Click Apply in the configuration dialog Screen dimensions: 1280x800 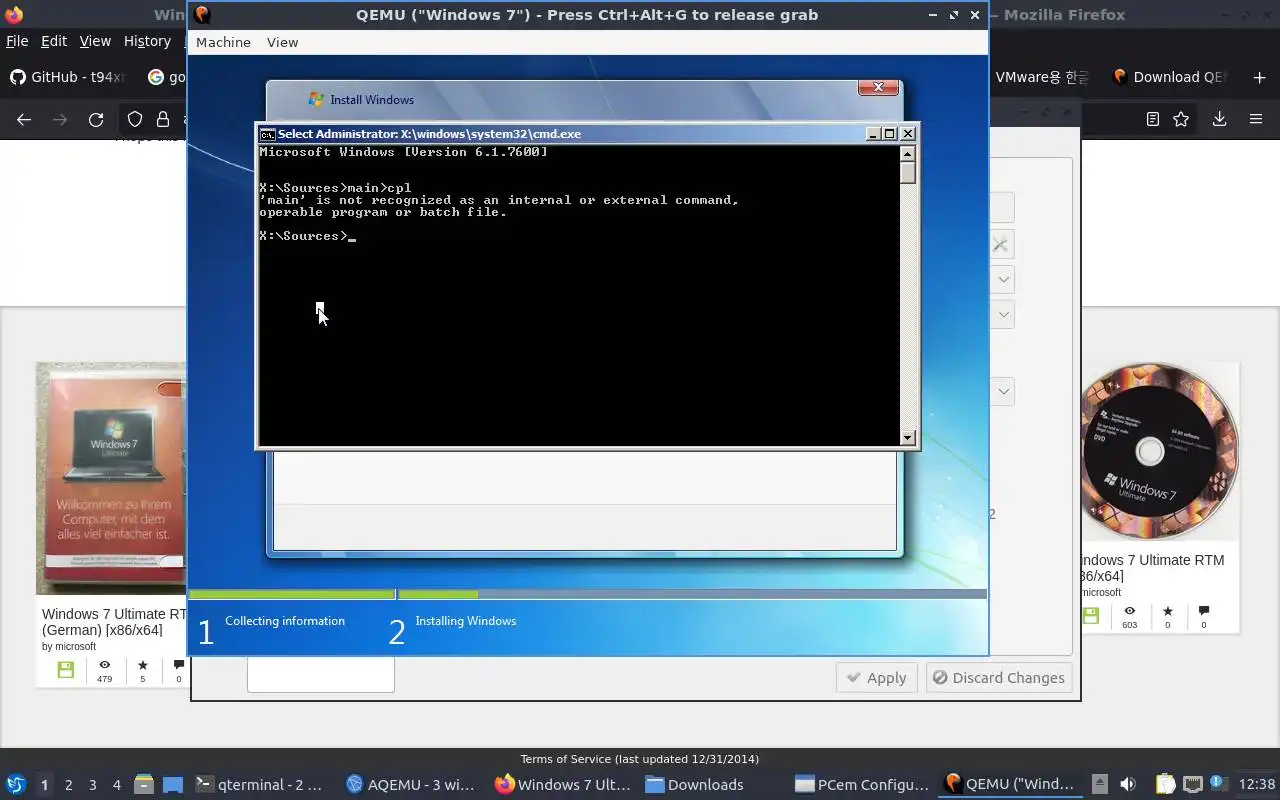(x=877, y=677)
